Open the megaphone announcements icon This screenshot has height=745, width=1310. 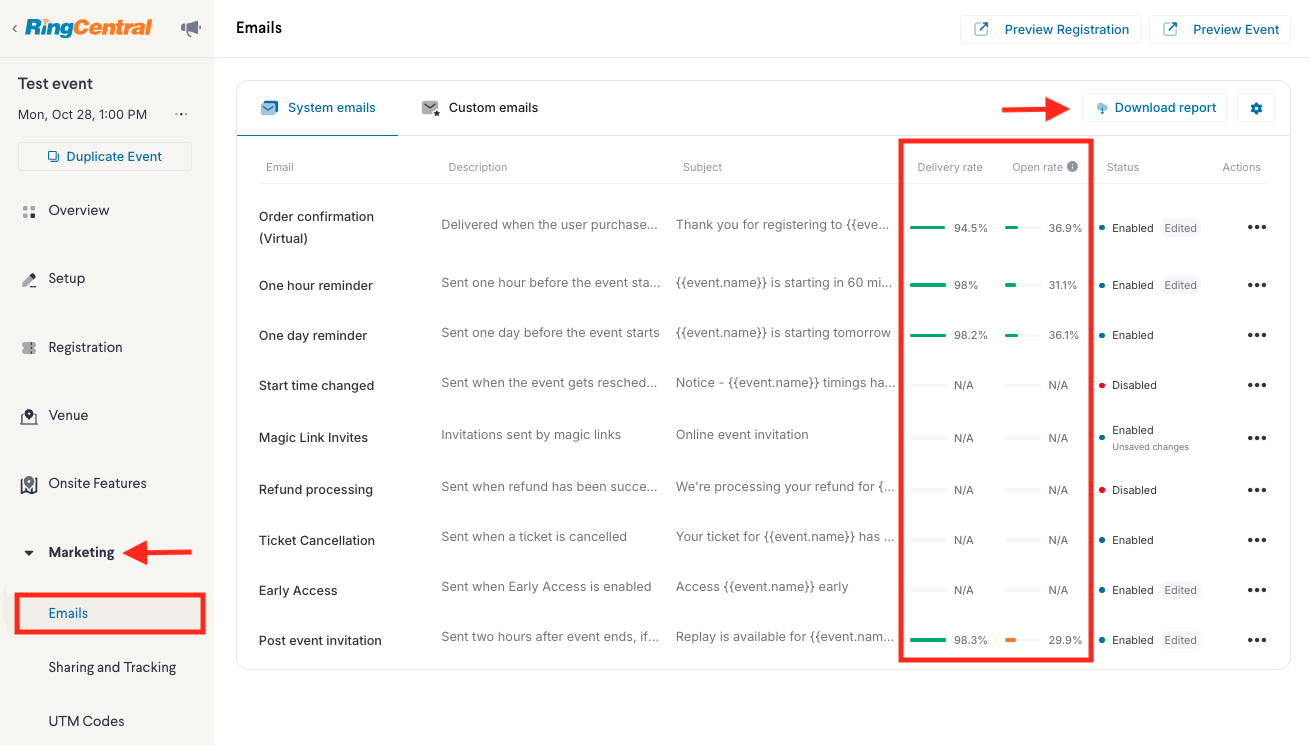190,29
